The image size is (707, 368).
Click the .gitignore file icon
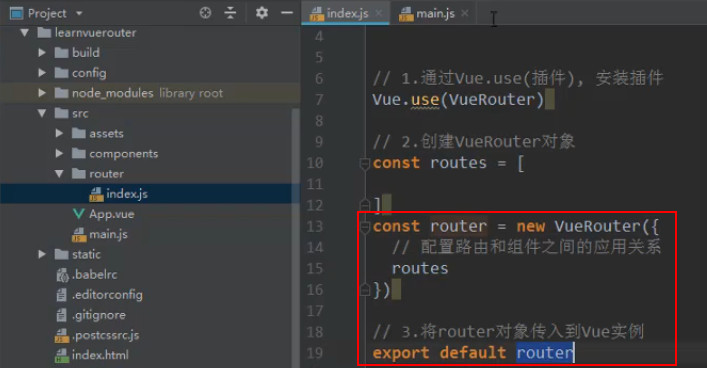(61, 315)
